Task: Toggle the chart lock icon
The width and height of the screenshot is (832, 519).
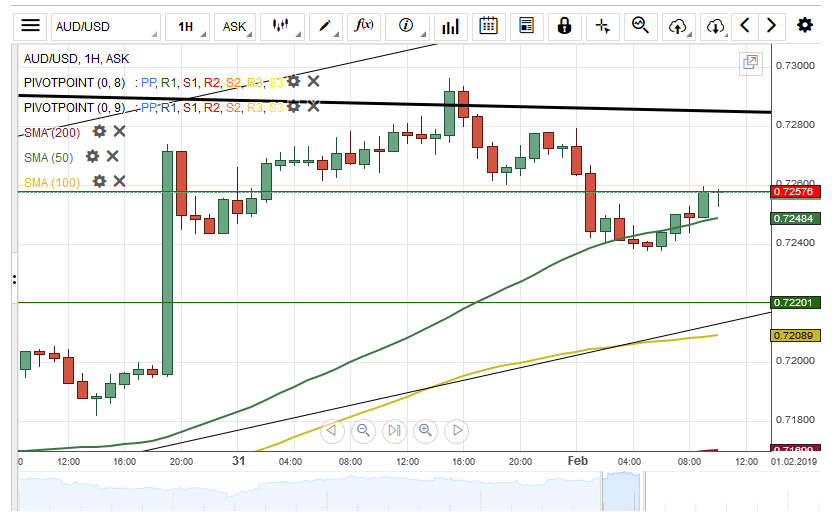Action: (x=564, y=26)
